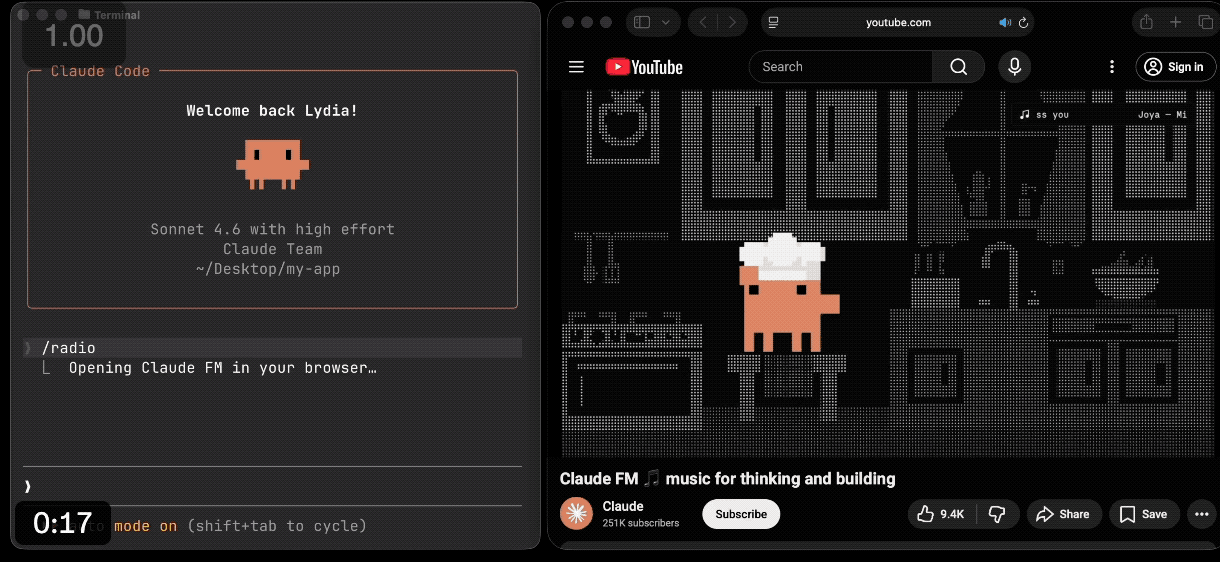Open the sidebar dropdown chevron in Safari
This screenshot has height=562, width=1220.
pos(666,22)
